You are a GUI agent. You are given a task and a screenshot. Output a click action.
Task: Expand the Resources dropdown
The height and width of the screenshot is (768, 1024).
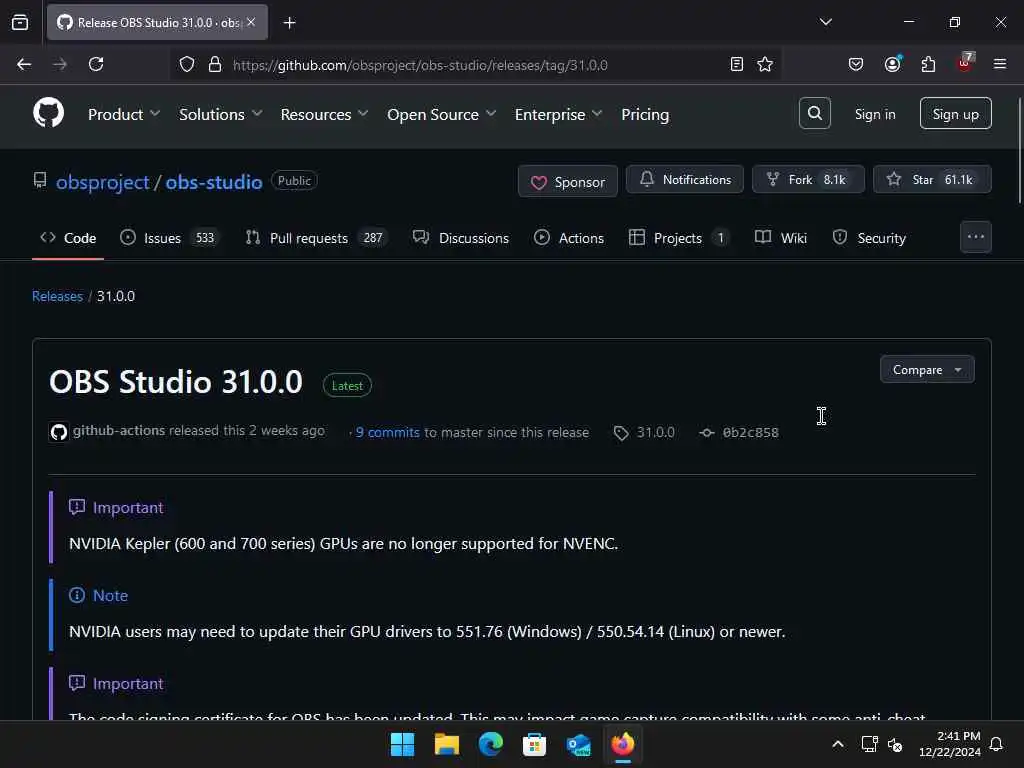click(325, 114)
